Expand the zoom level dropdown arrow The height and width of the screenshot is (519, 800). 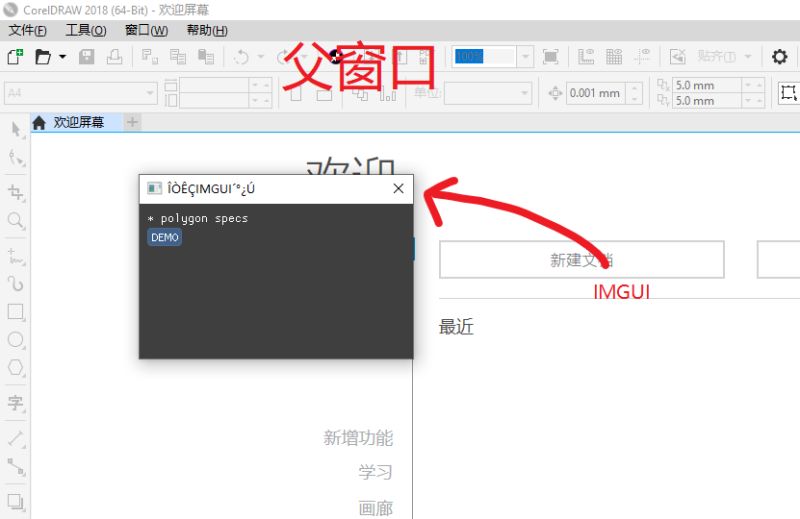525,56
